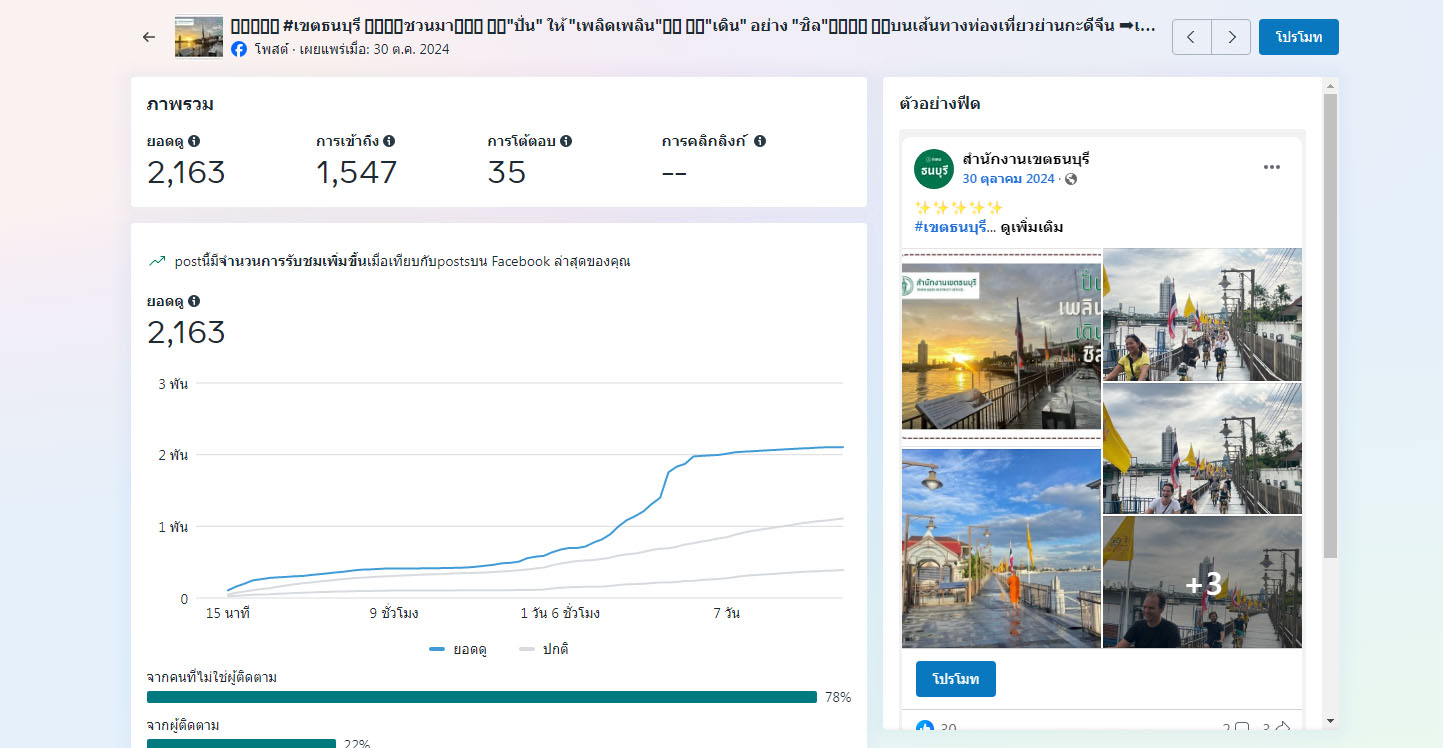Image resolution: width=1443 pixels, height=748 pixels.
Task: Click the Facebook logo beside โพสต์ label
Action: 239,49
